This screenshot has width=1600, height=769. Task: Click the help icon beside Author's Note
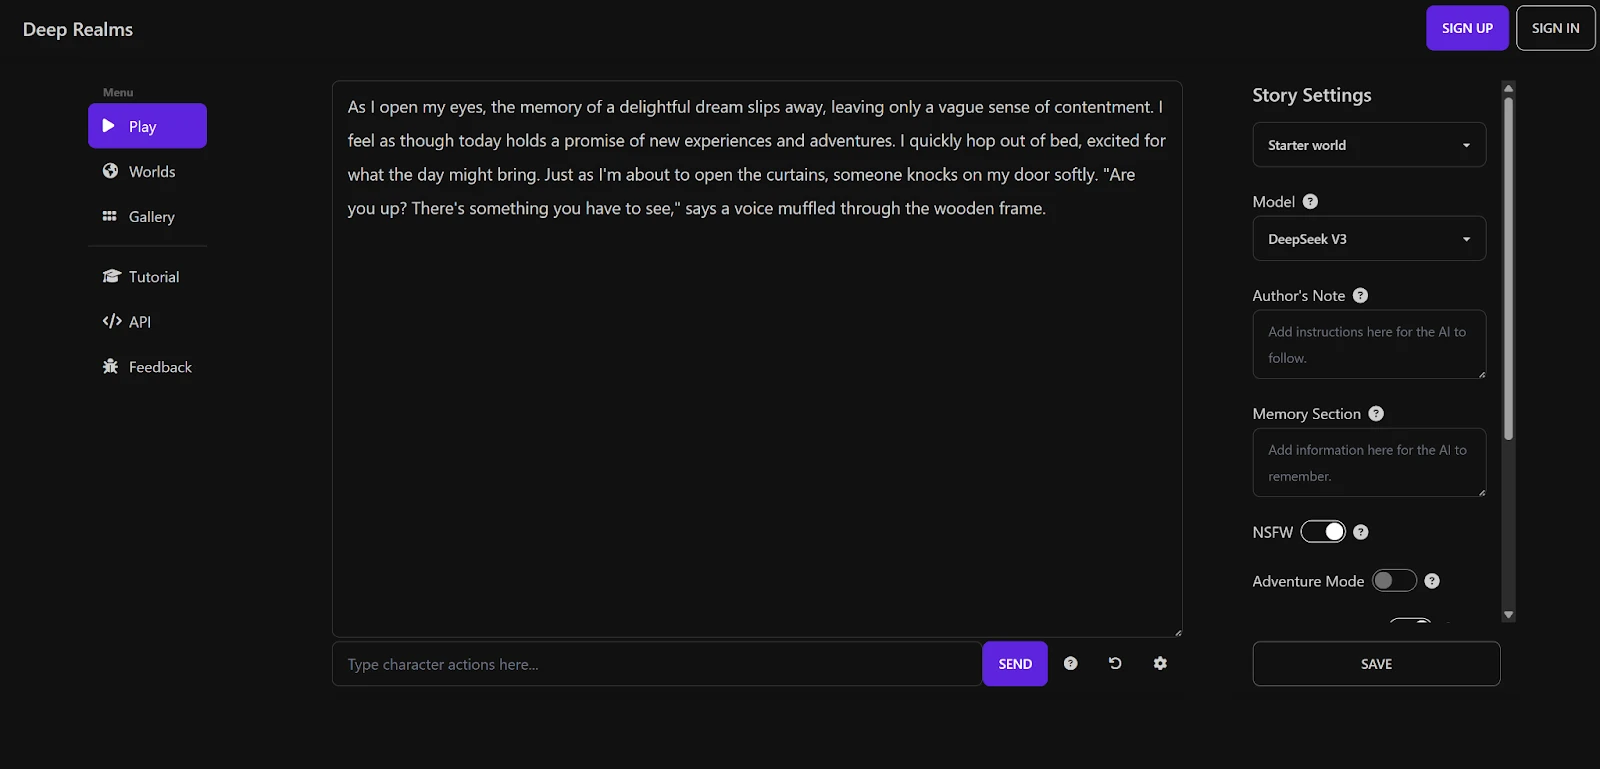1360,295
